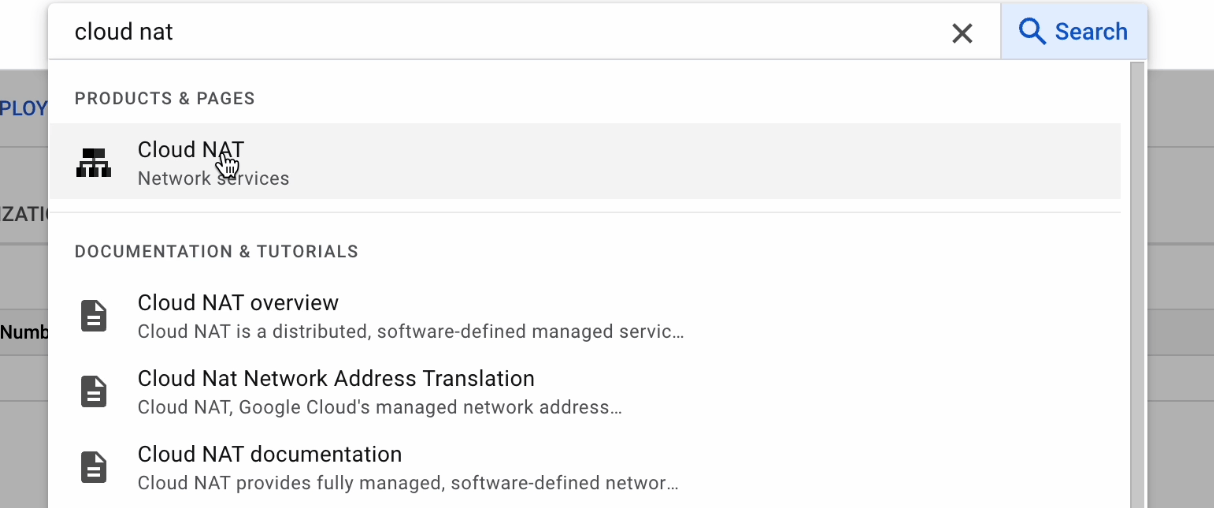1214x508 pixels.
Task: Click the Cloud NAT documentation page icon
Action: [94, 467]
